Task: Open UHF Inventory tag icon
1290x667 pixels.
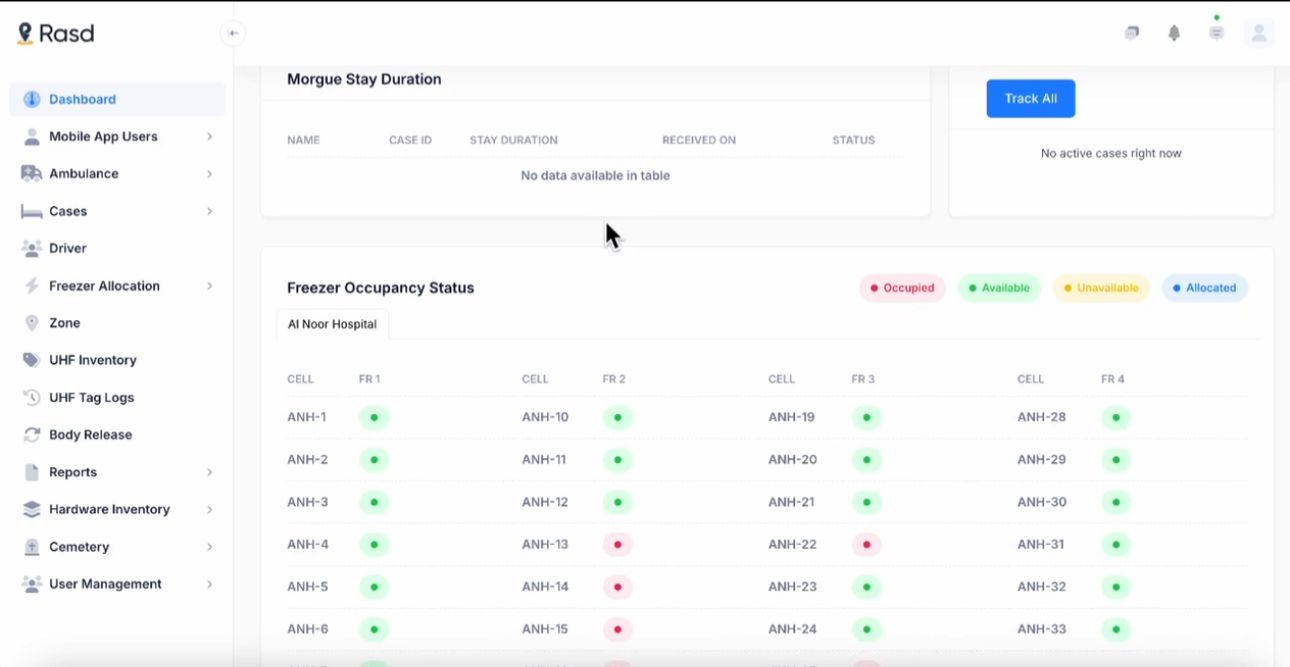Action: click(x=31, y=360)
